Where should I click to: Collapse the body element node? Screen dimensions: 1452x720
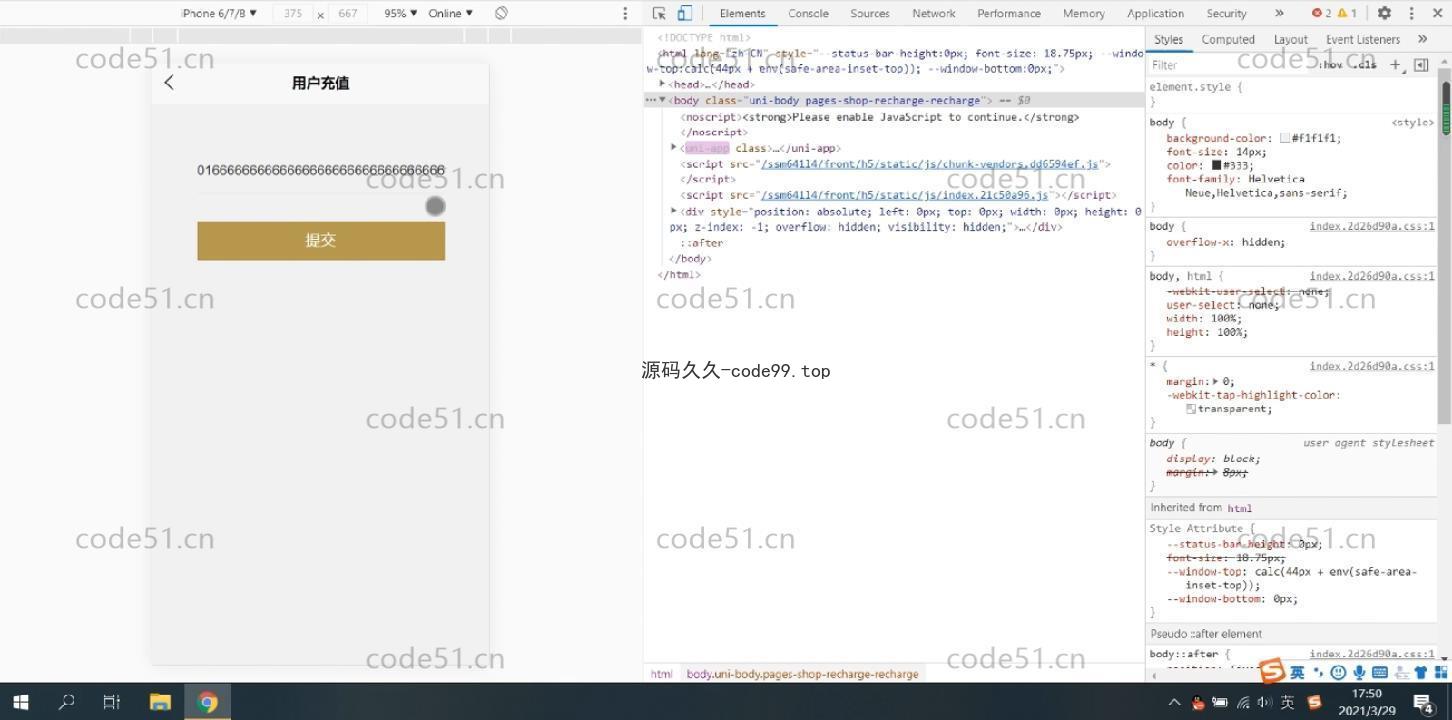point(663,100)
